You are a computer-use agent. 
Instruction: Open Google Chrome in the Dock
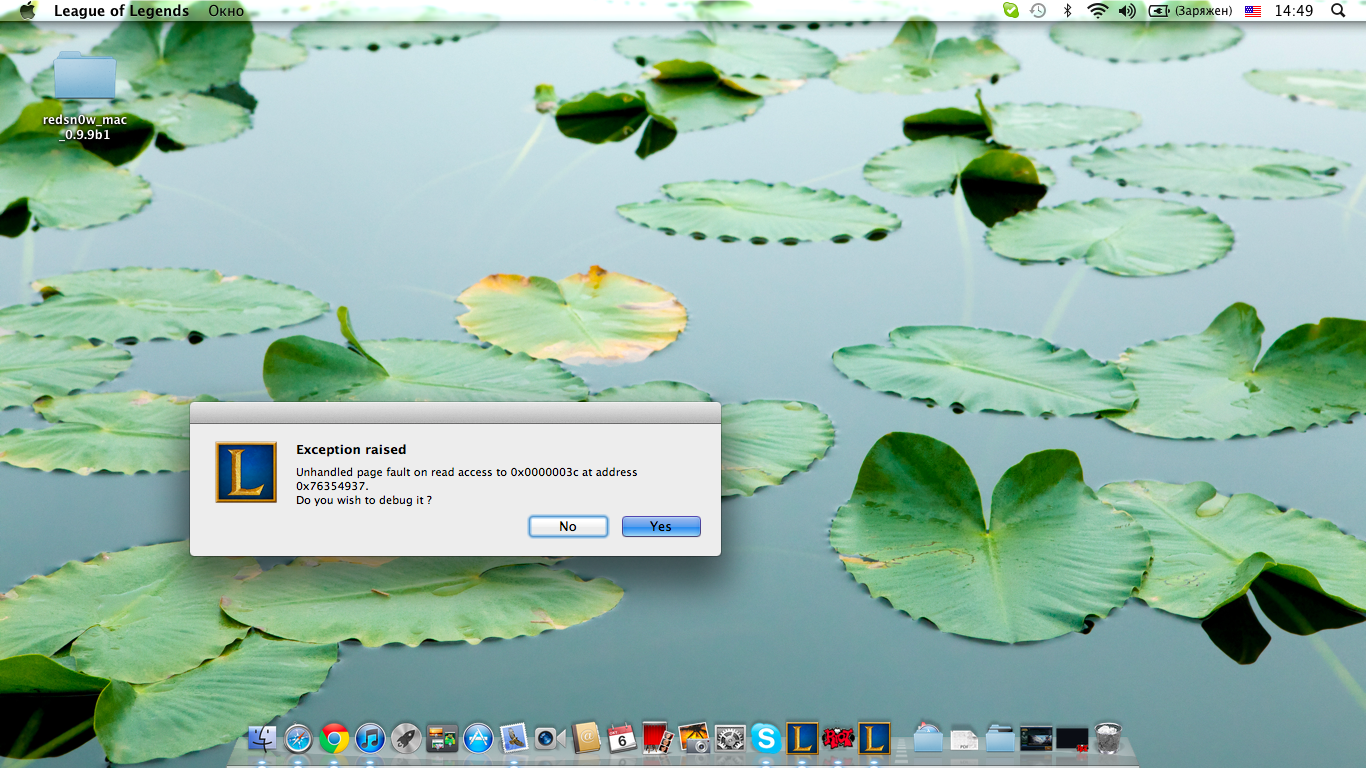point(334,738)
